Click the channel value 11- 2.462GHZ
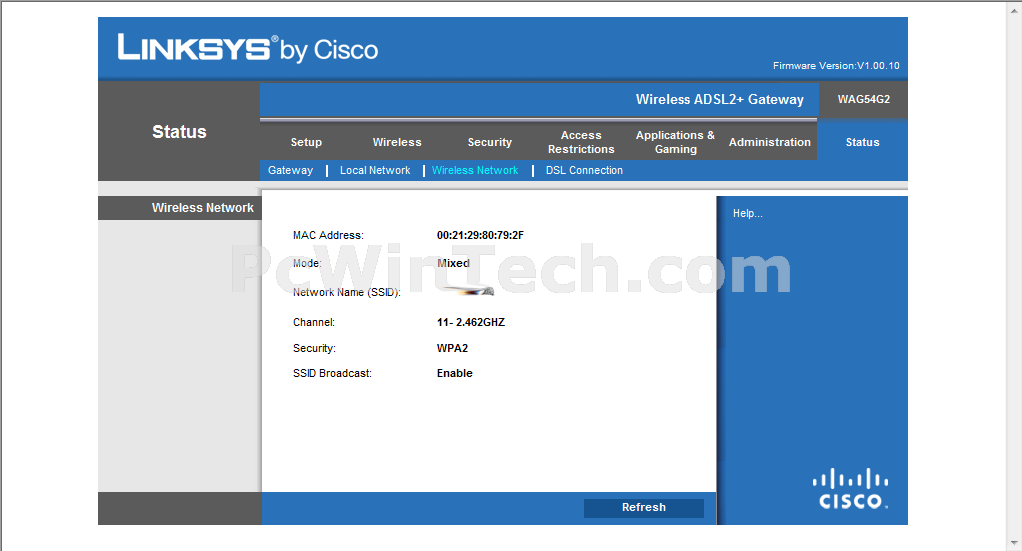This screenshot has width=1022, height=551. click(471, 322)
